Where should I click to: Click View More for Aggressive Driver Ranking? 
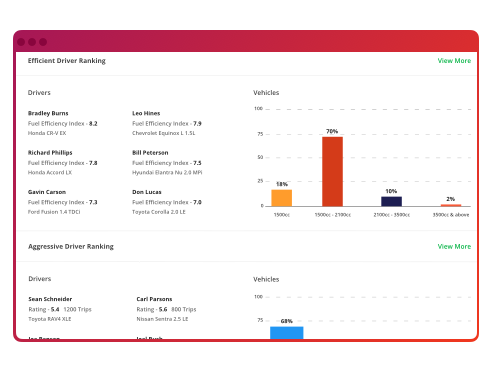click(x=454, y=246)
